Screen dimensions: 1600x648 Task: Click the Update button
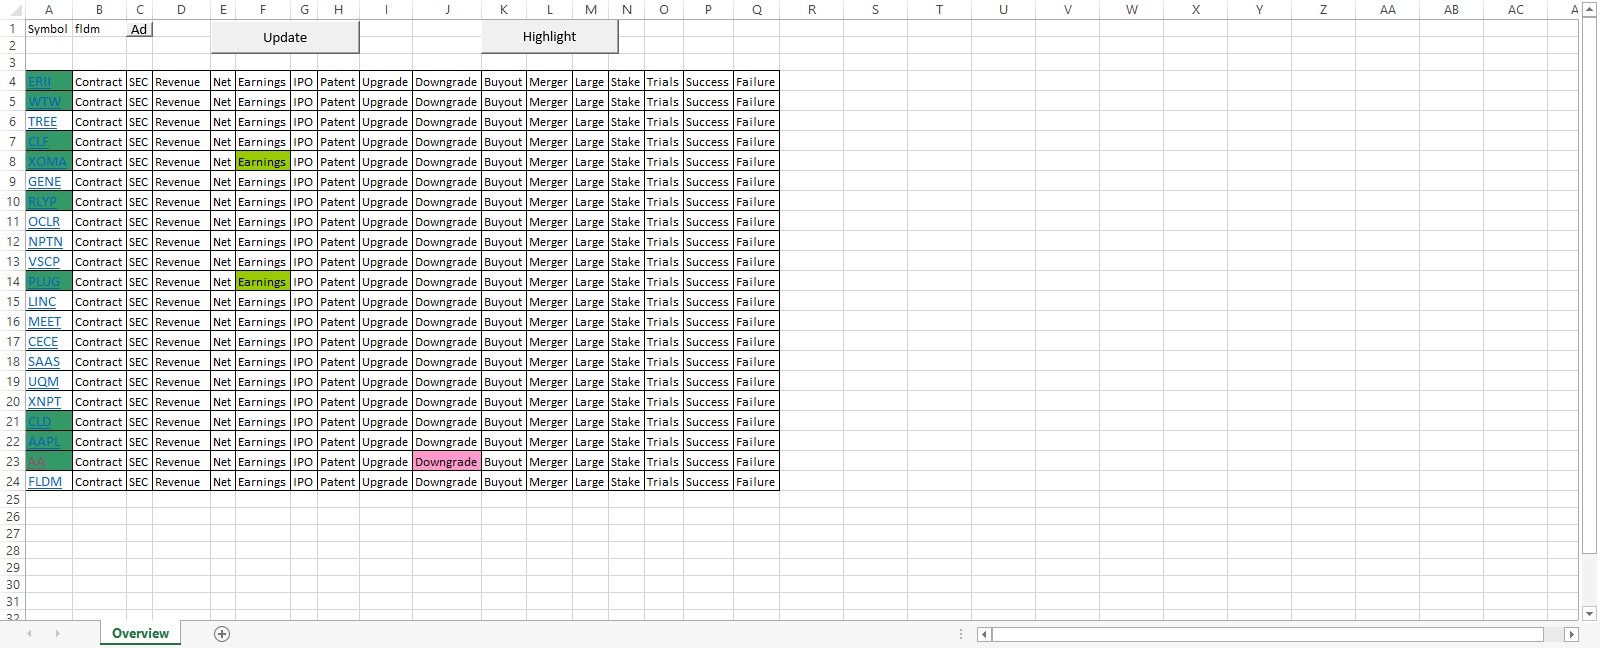285,37
